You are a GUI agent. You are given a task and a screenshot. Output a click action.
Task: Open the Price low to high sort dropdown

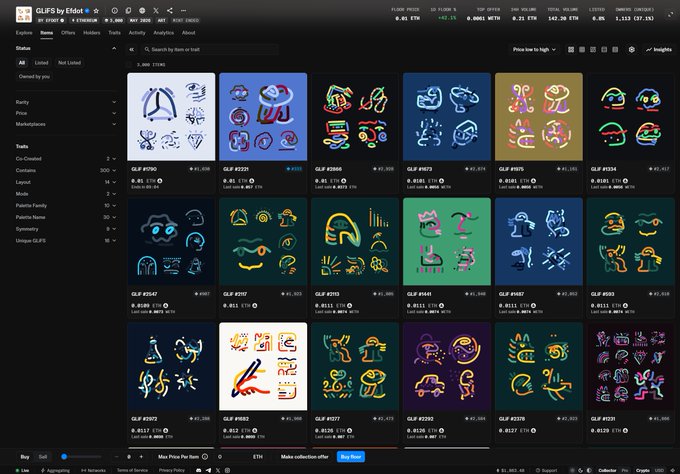tap(534, 50)
